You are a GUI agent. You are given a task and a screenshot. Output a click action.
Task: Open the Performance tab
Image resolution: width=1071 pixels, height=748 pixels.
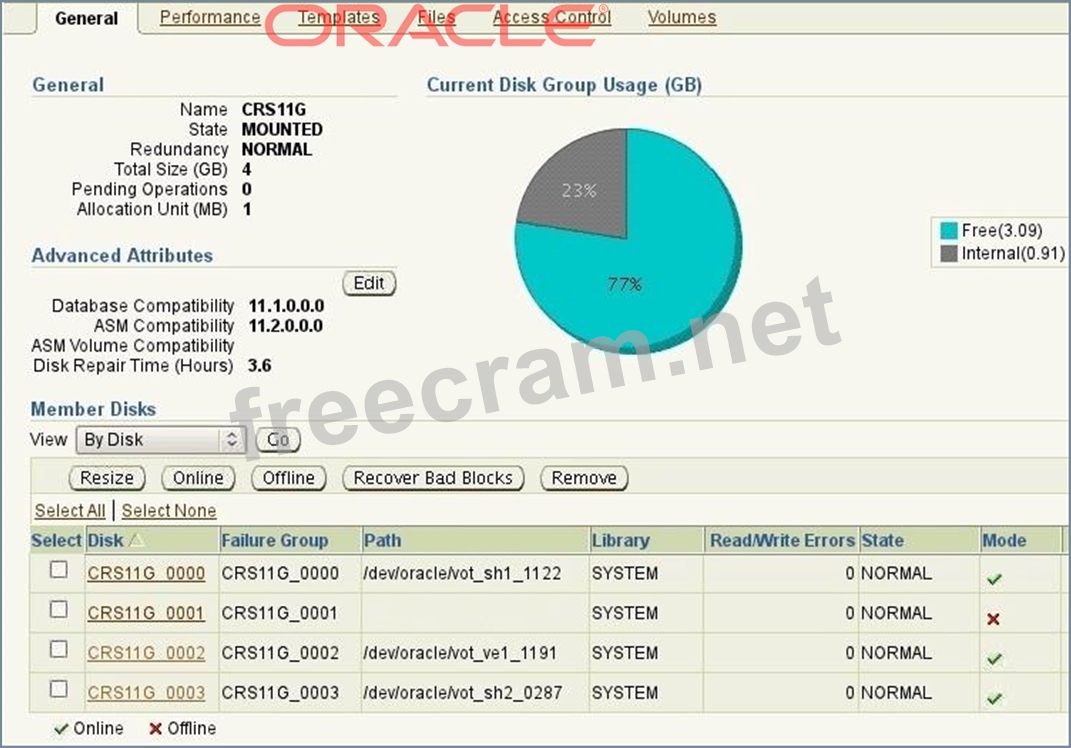point(210,17)
